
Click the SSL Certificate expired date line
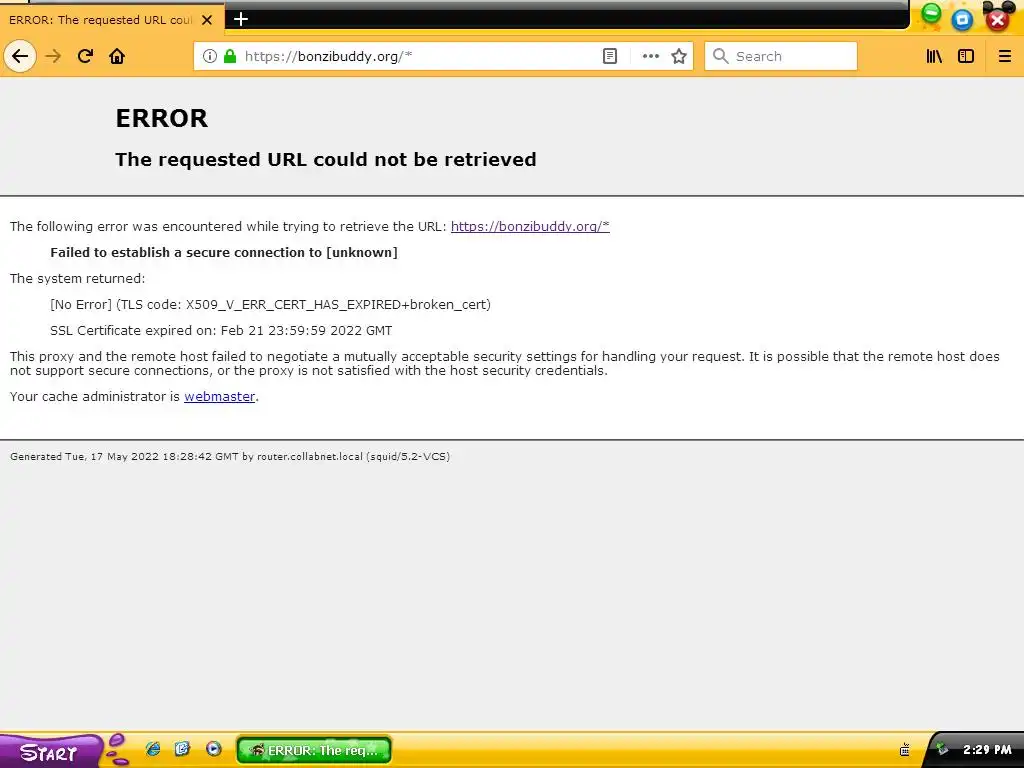click(x=221, y=330)
